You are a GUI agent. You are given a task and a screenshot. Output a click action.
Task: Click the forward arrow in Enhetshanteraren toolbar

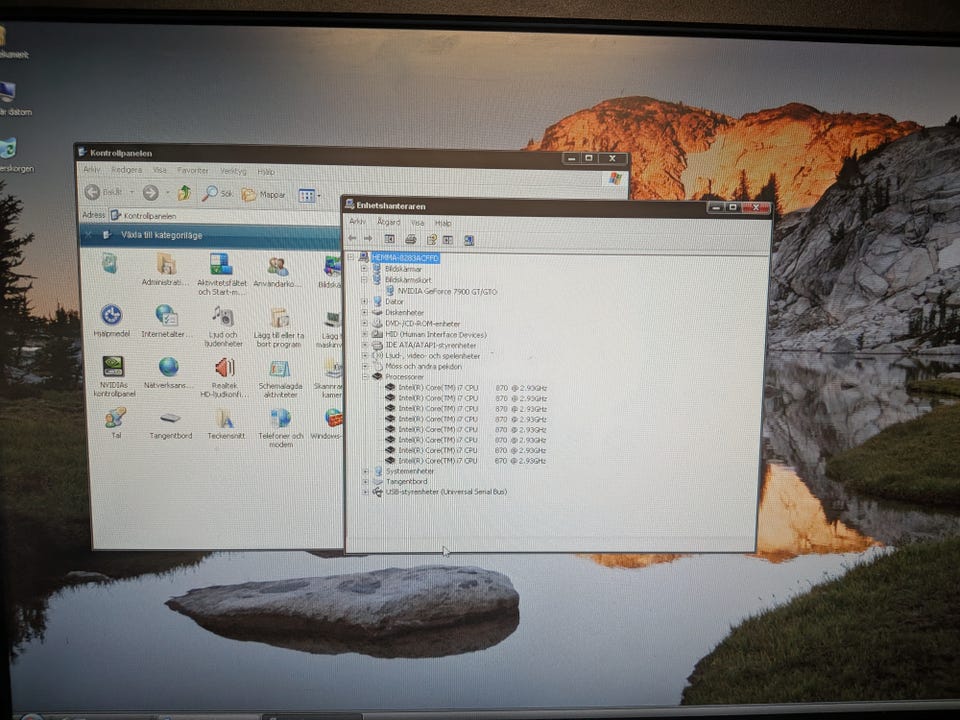[368, 238]
